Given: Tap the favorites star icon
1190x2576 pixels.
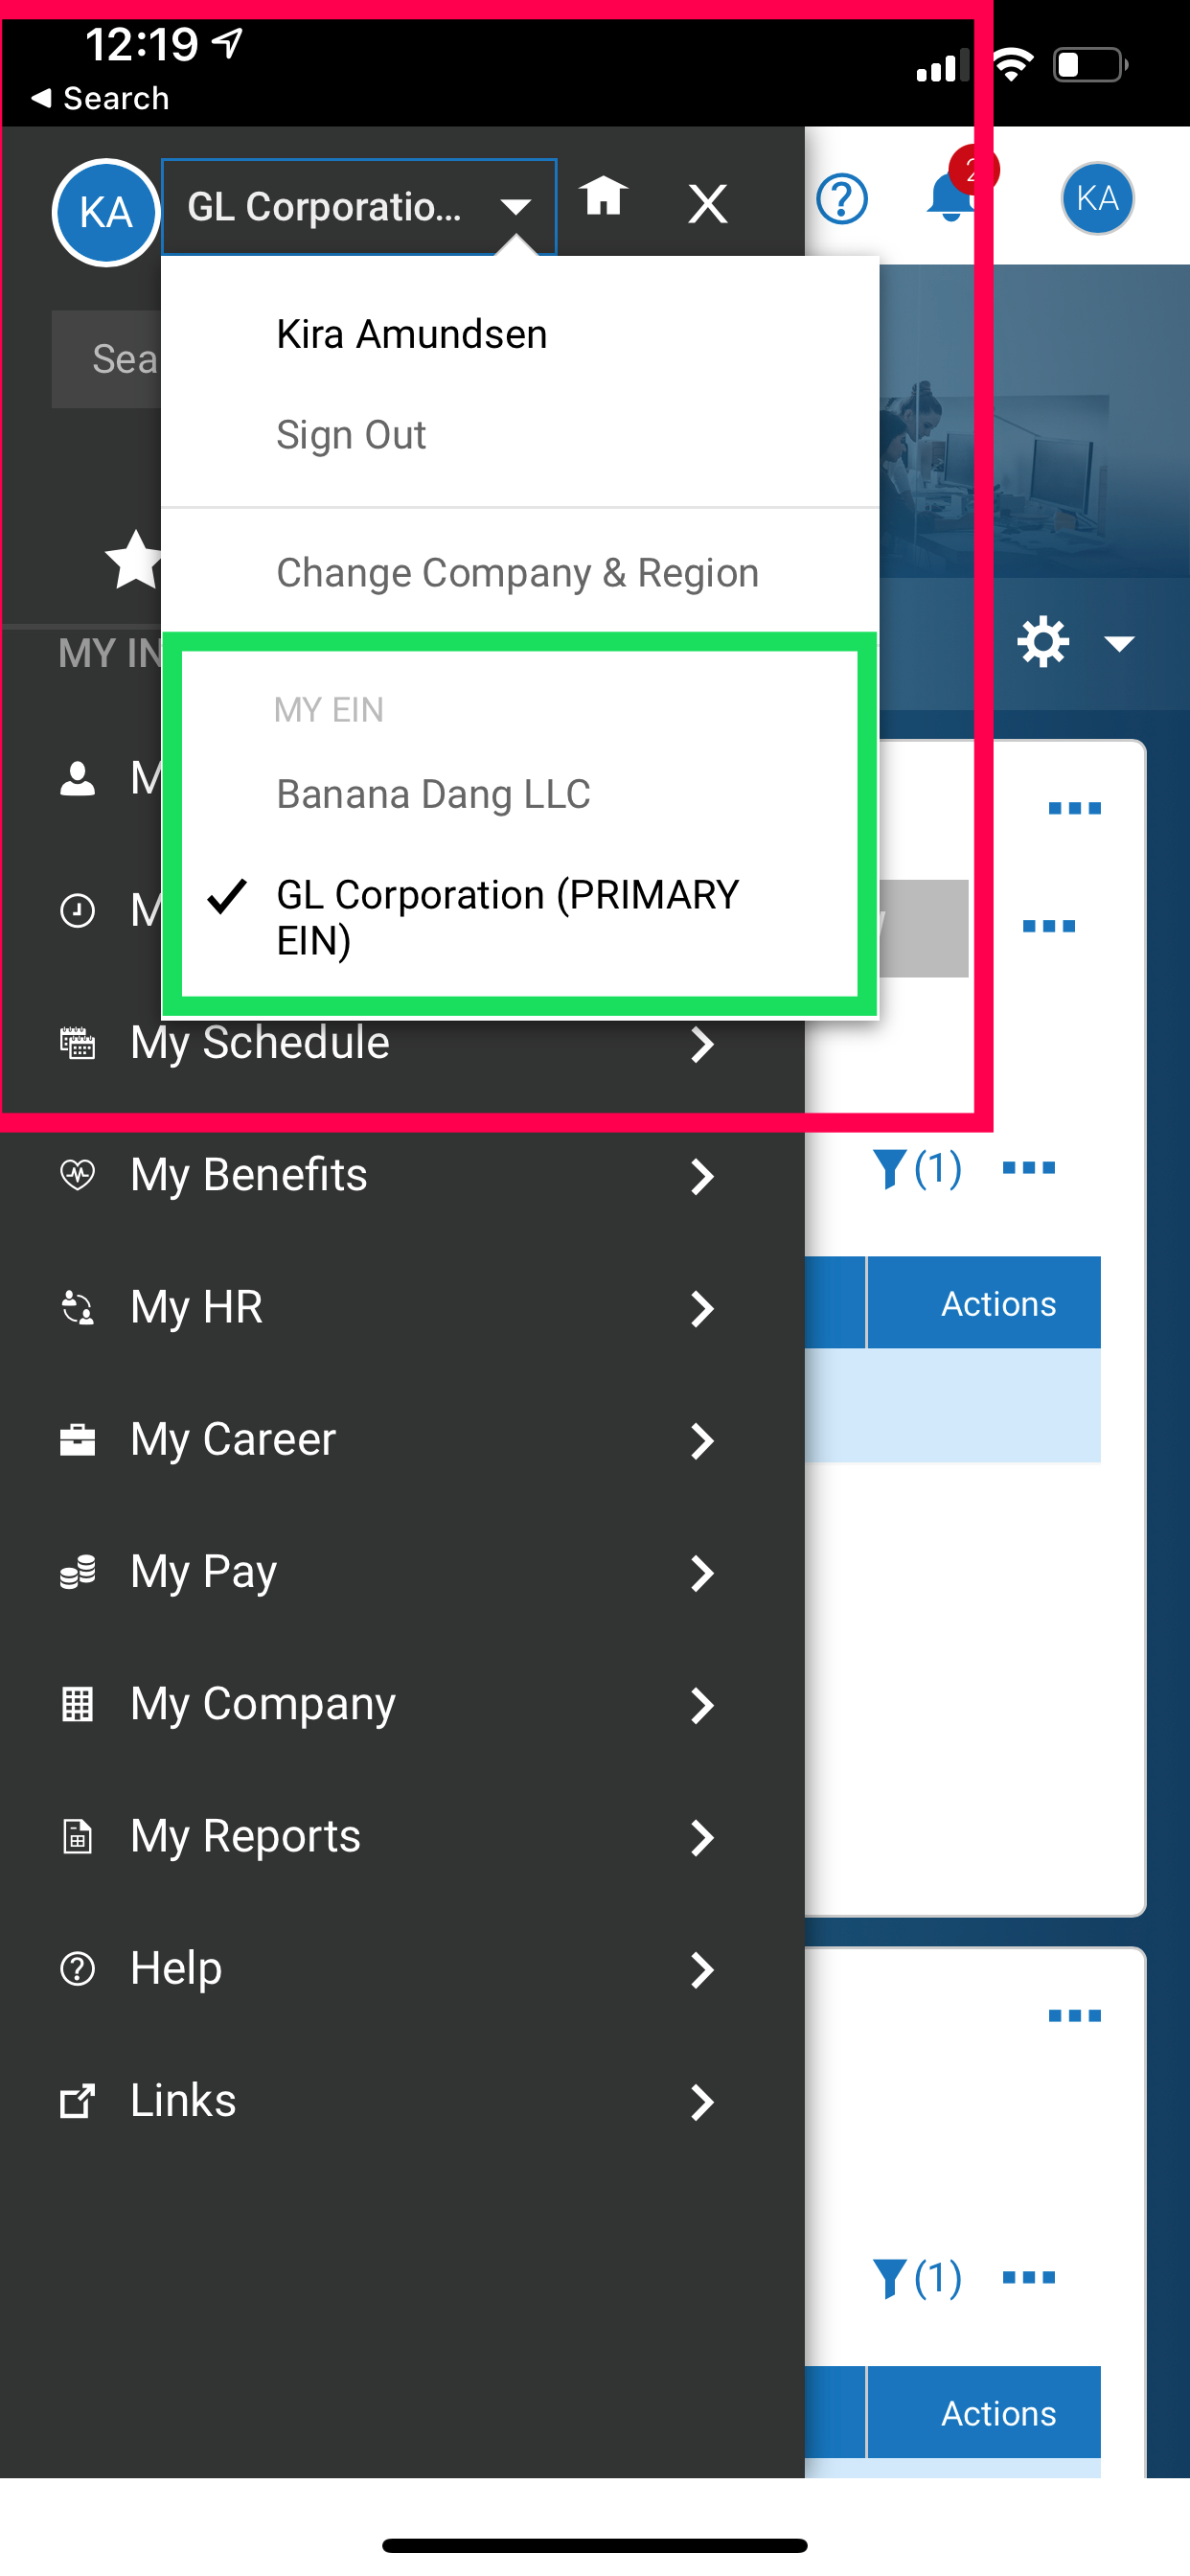Looking at the screenshot, I should pyautogui.click(x=135, y=560).
